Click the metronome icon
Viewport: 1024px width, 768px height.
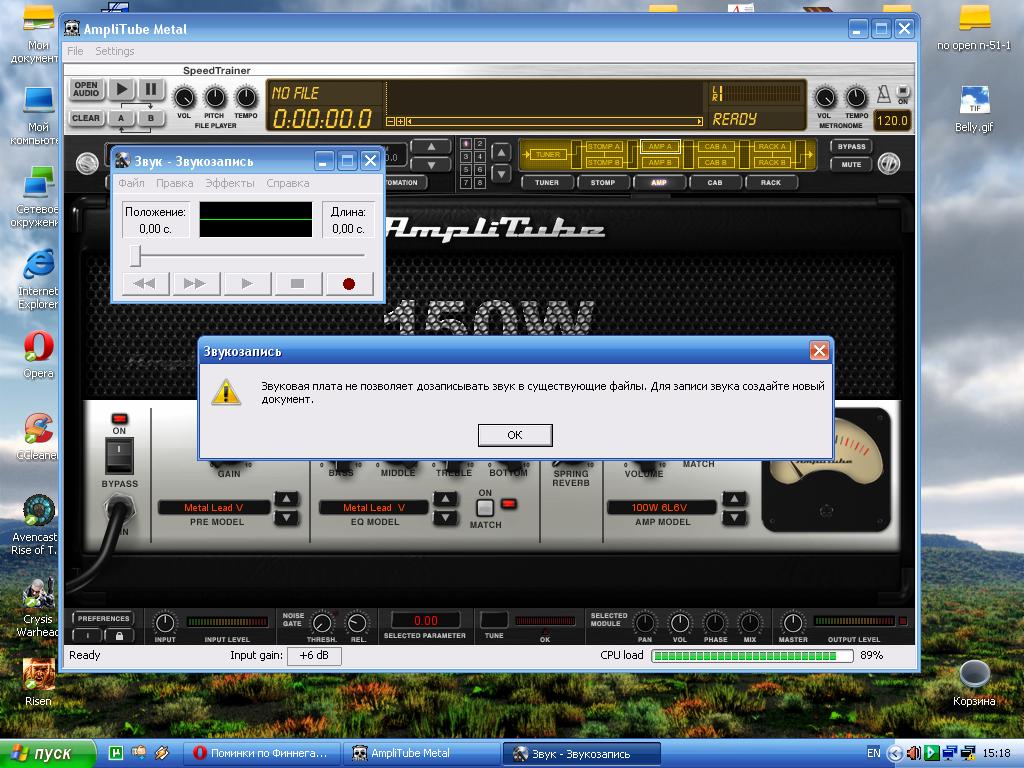coord(883,97)
